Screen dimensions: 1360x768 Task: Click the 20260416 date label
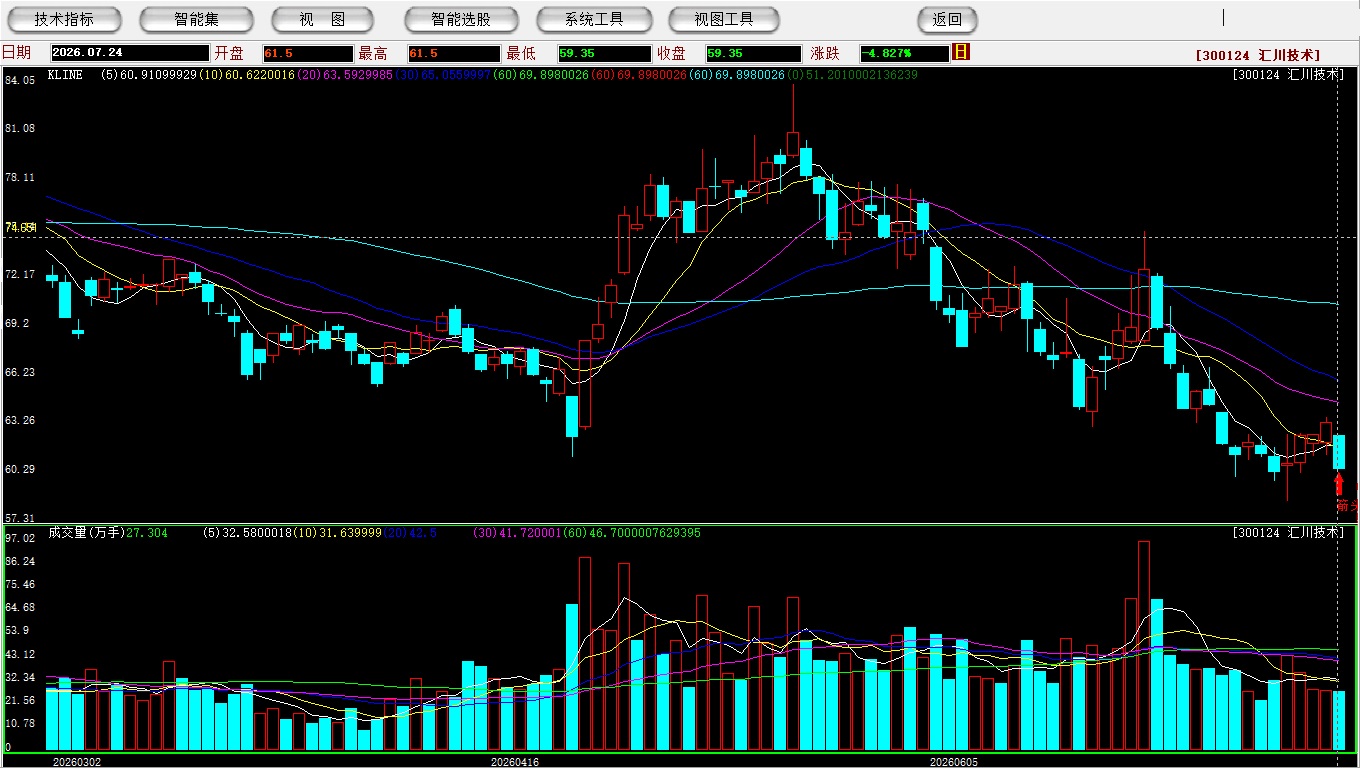tap(514, 762)
